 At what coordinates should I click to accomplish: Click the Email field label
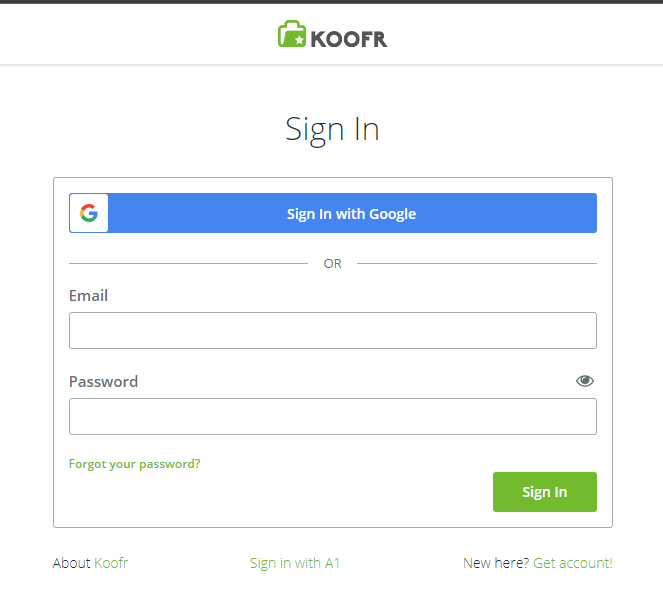tap(88, 296)
